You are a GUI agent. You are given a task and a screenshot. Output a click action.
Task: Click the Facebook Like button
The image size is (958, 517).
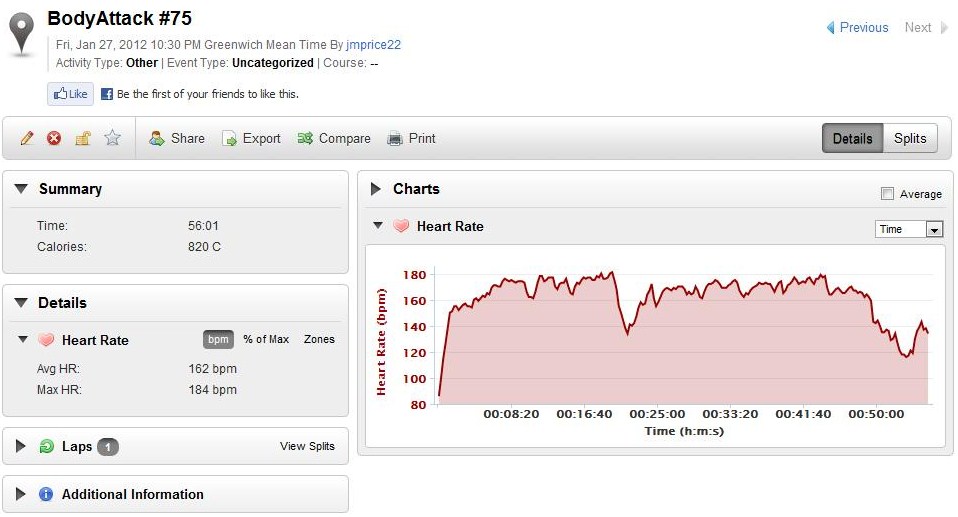tap(70, 94)
